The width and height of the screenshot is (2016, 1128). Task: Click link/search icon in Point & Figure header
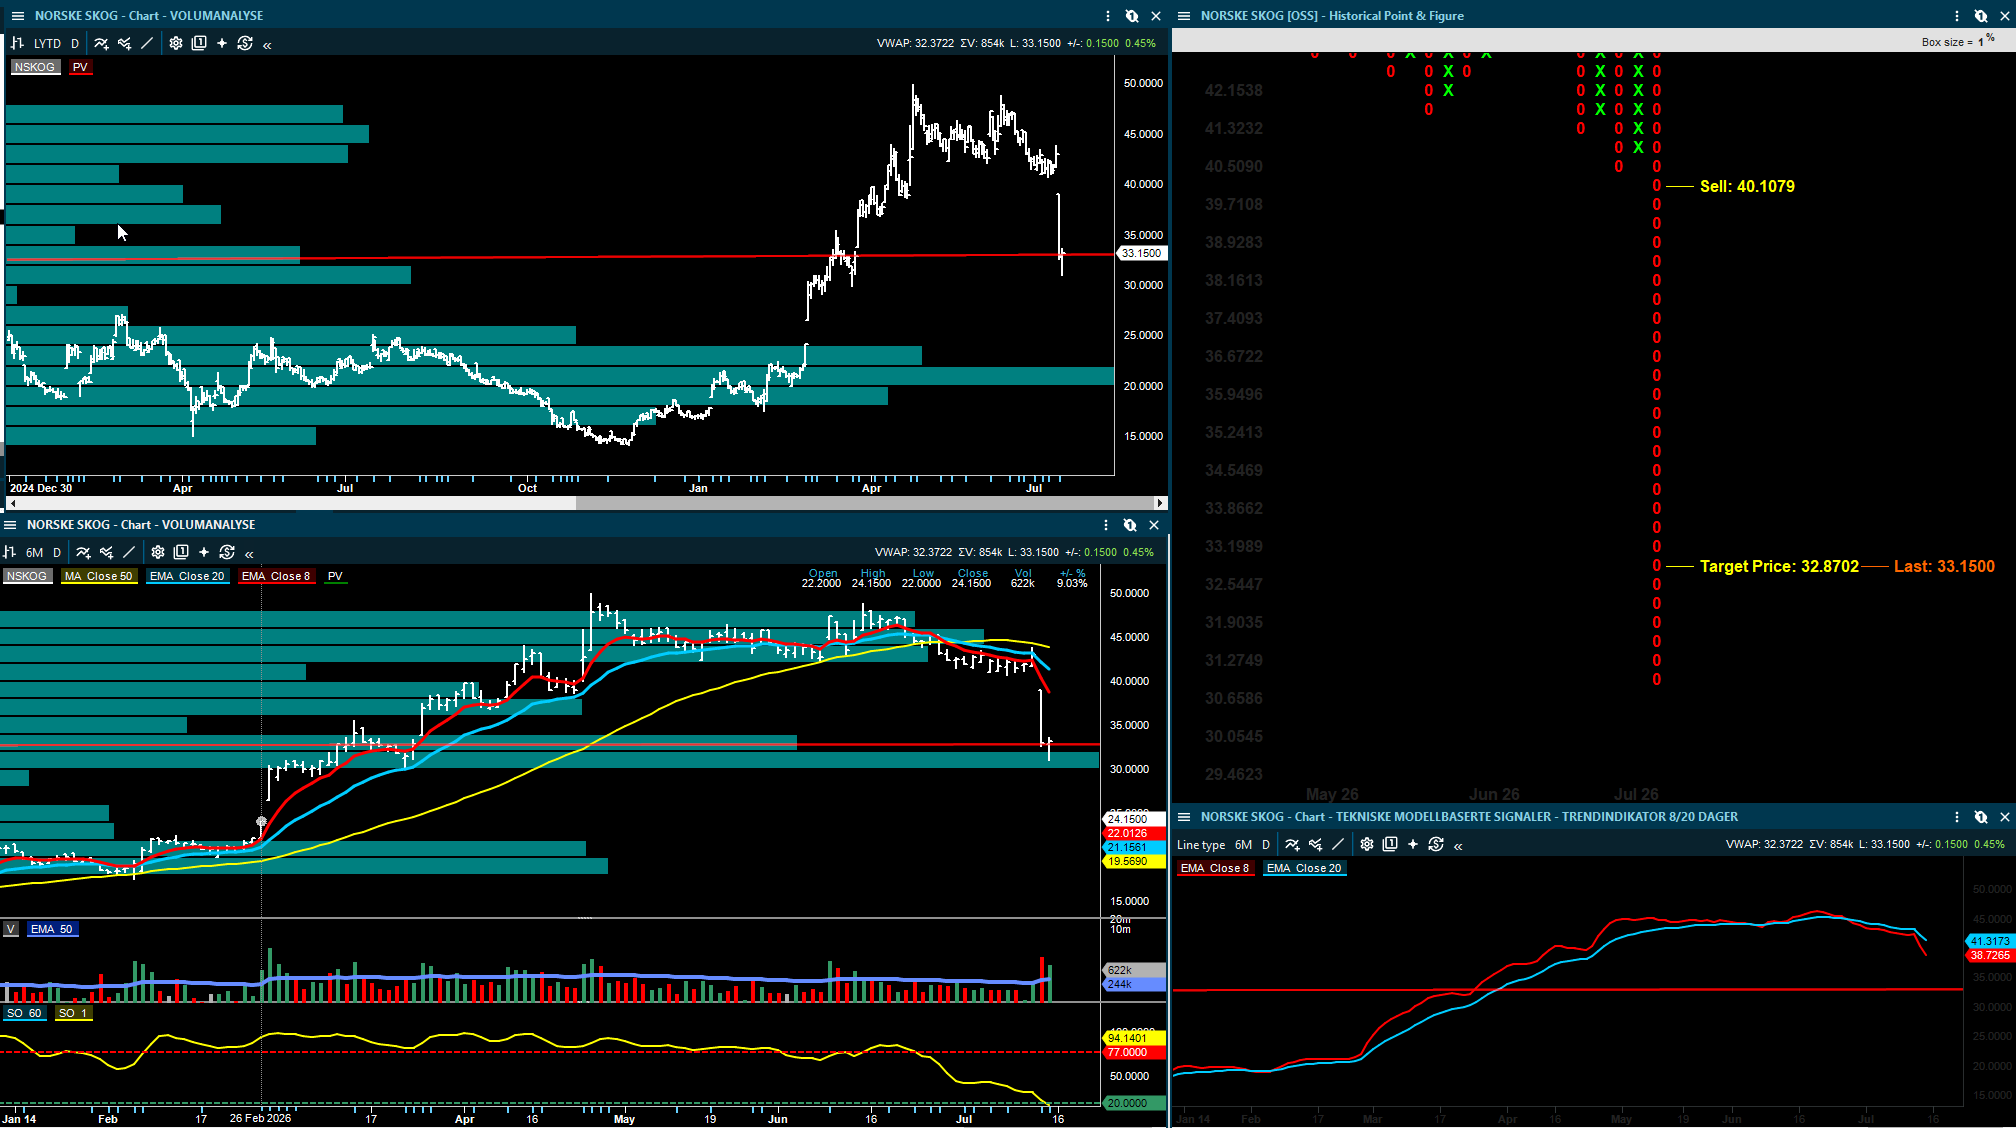[1981, 16]
